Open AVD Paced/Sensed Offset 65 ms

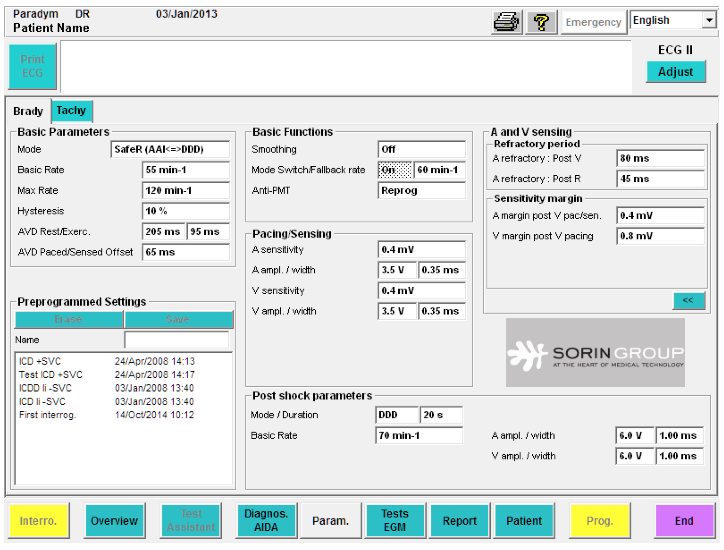coord(186,252)
